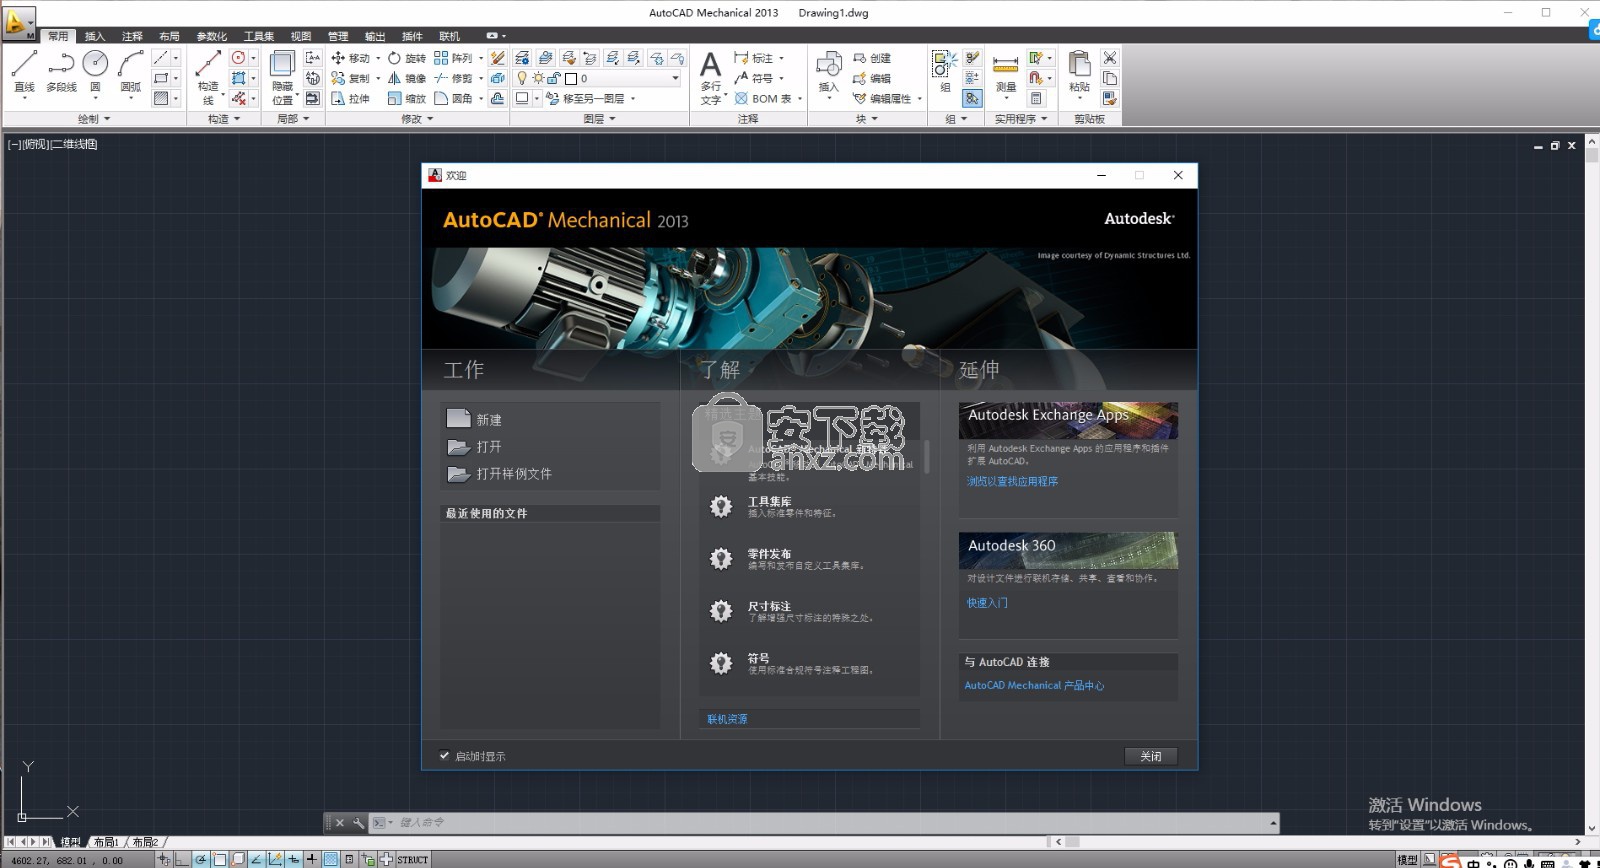The image size is (1600, 868).
Task: Open the 阵列 array dropdown arrow
Action: [x=481, y=58]
